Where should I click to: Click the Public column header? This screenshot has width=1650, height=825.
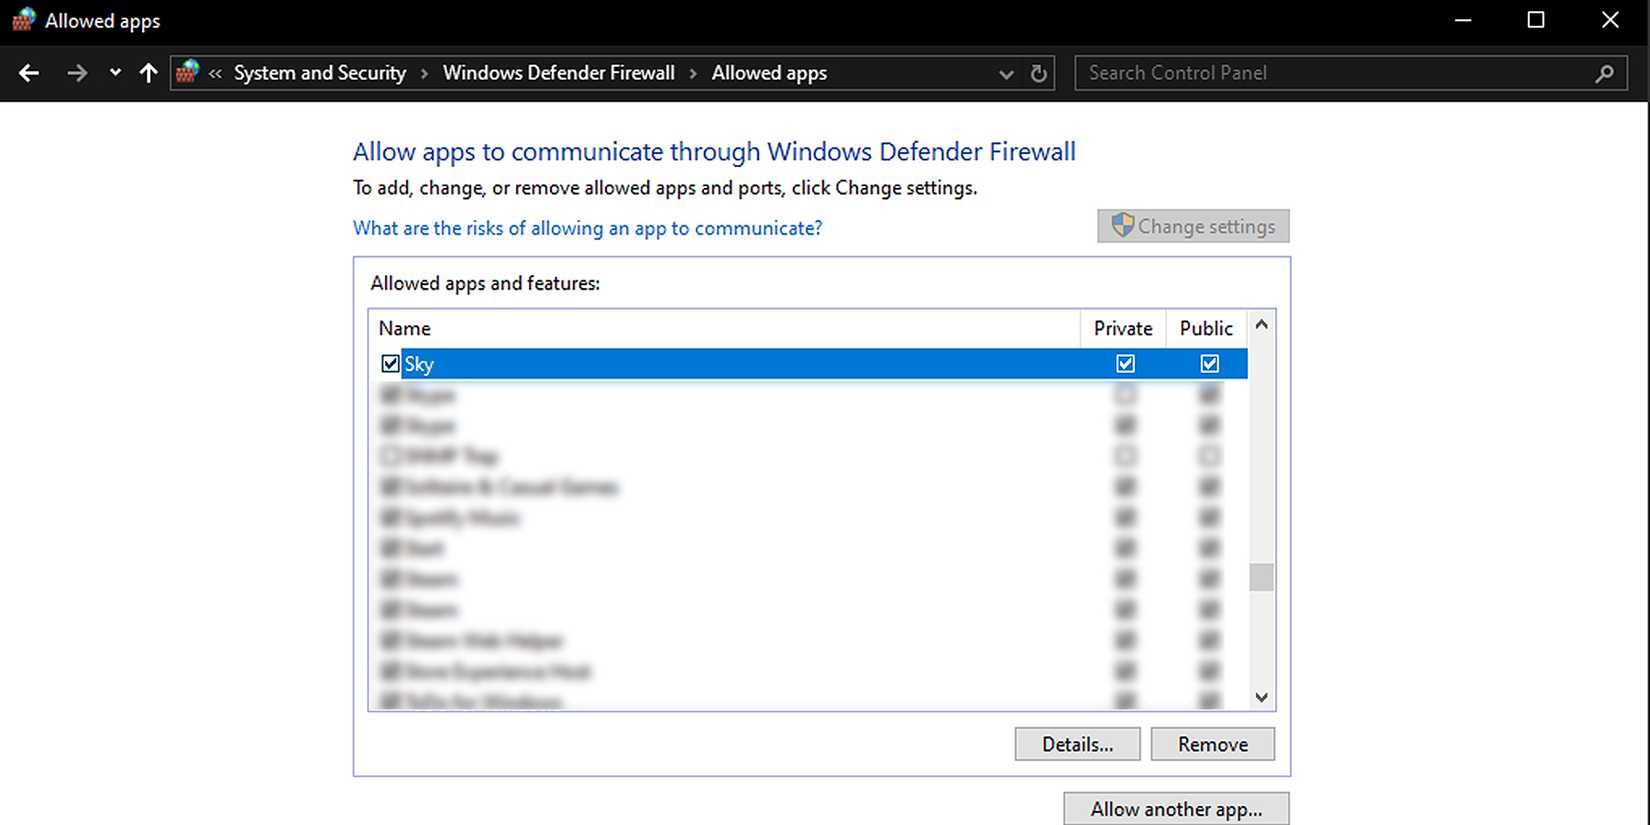point(1206,328)
